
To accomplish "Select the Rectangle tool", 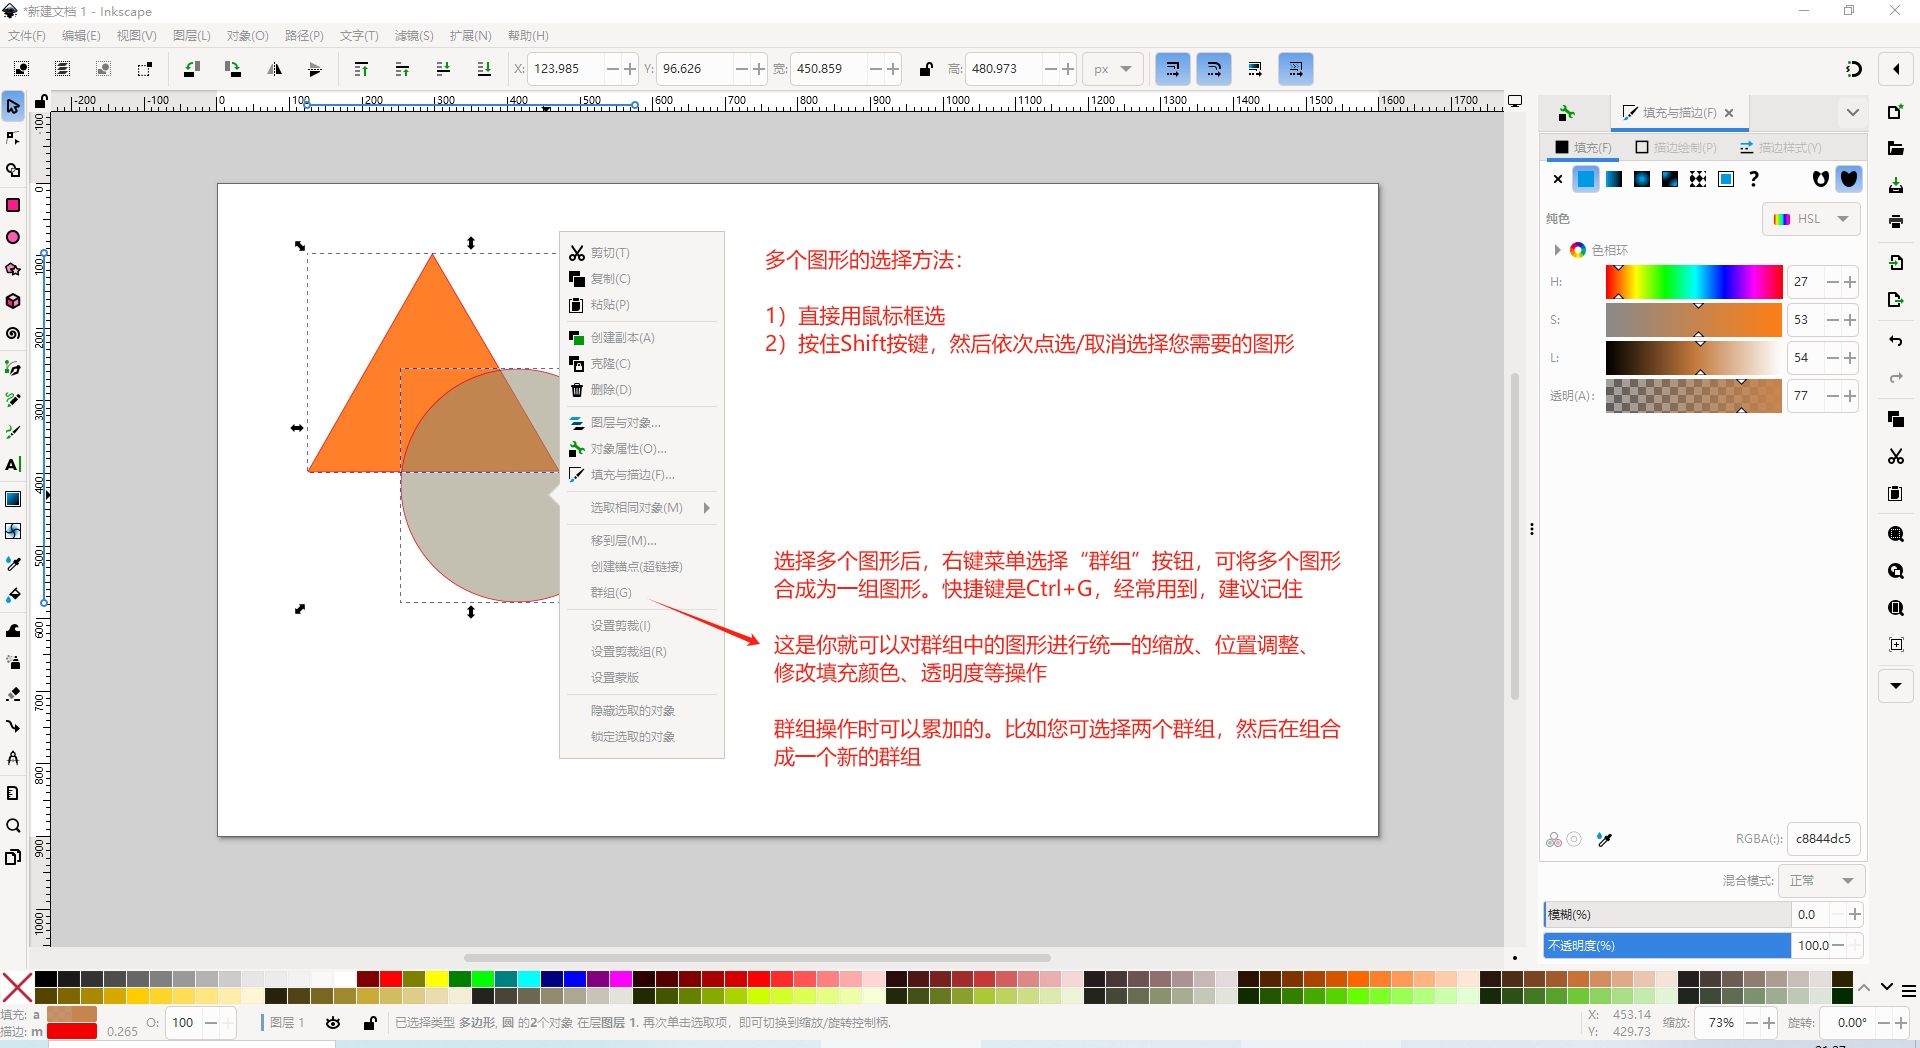I will (x=13, y=205).
